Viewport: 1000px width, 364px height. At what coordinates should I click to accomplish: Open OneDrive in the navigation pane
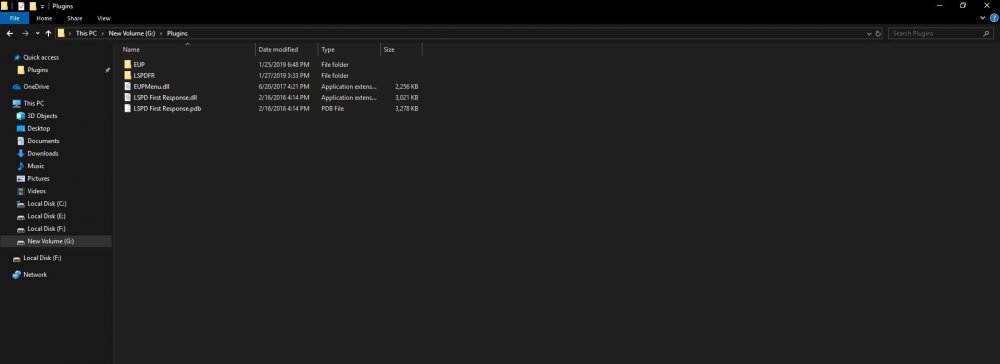point(36,87)
